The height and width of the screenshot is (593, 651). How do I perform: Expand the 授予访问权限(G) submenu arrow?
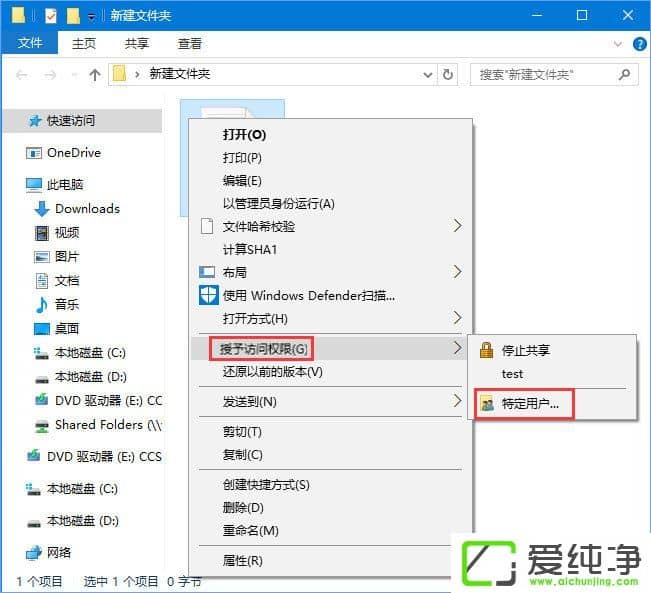tap(457, 348)
